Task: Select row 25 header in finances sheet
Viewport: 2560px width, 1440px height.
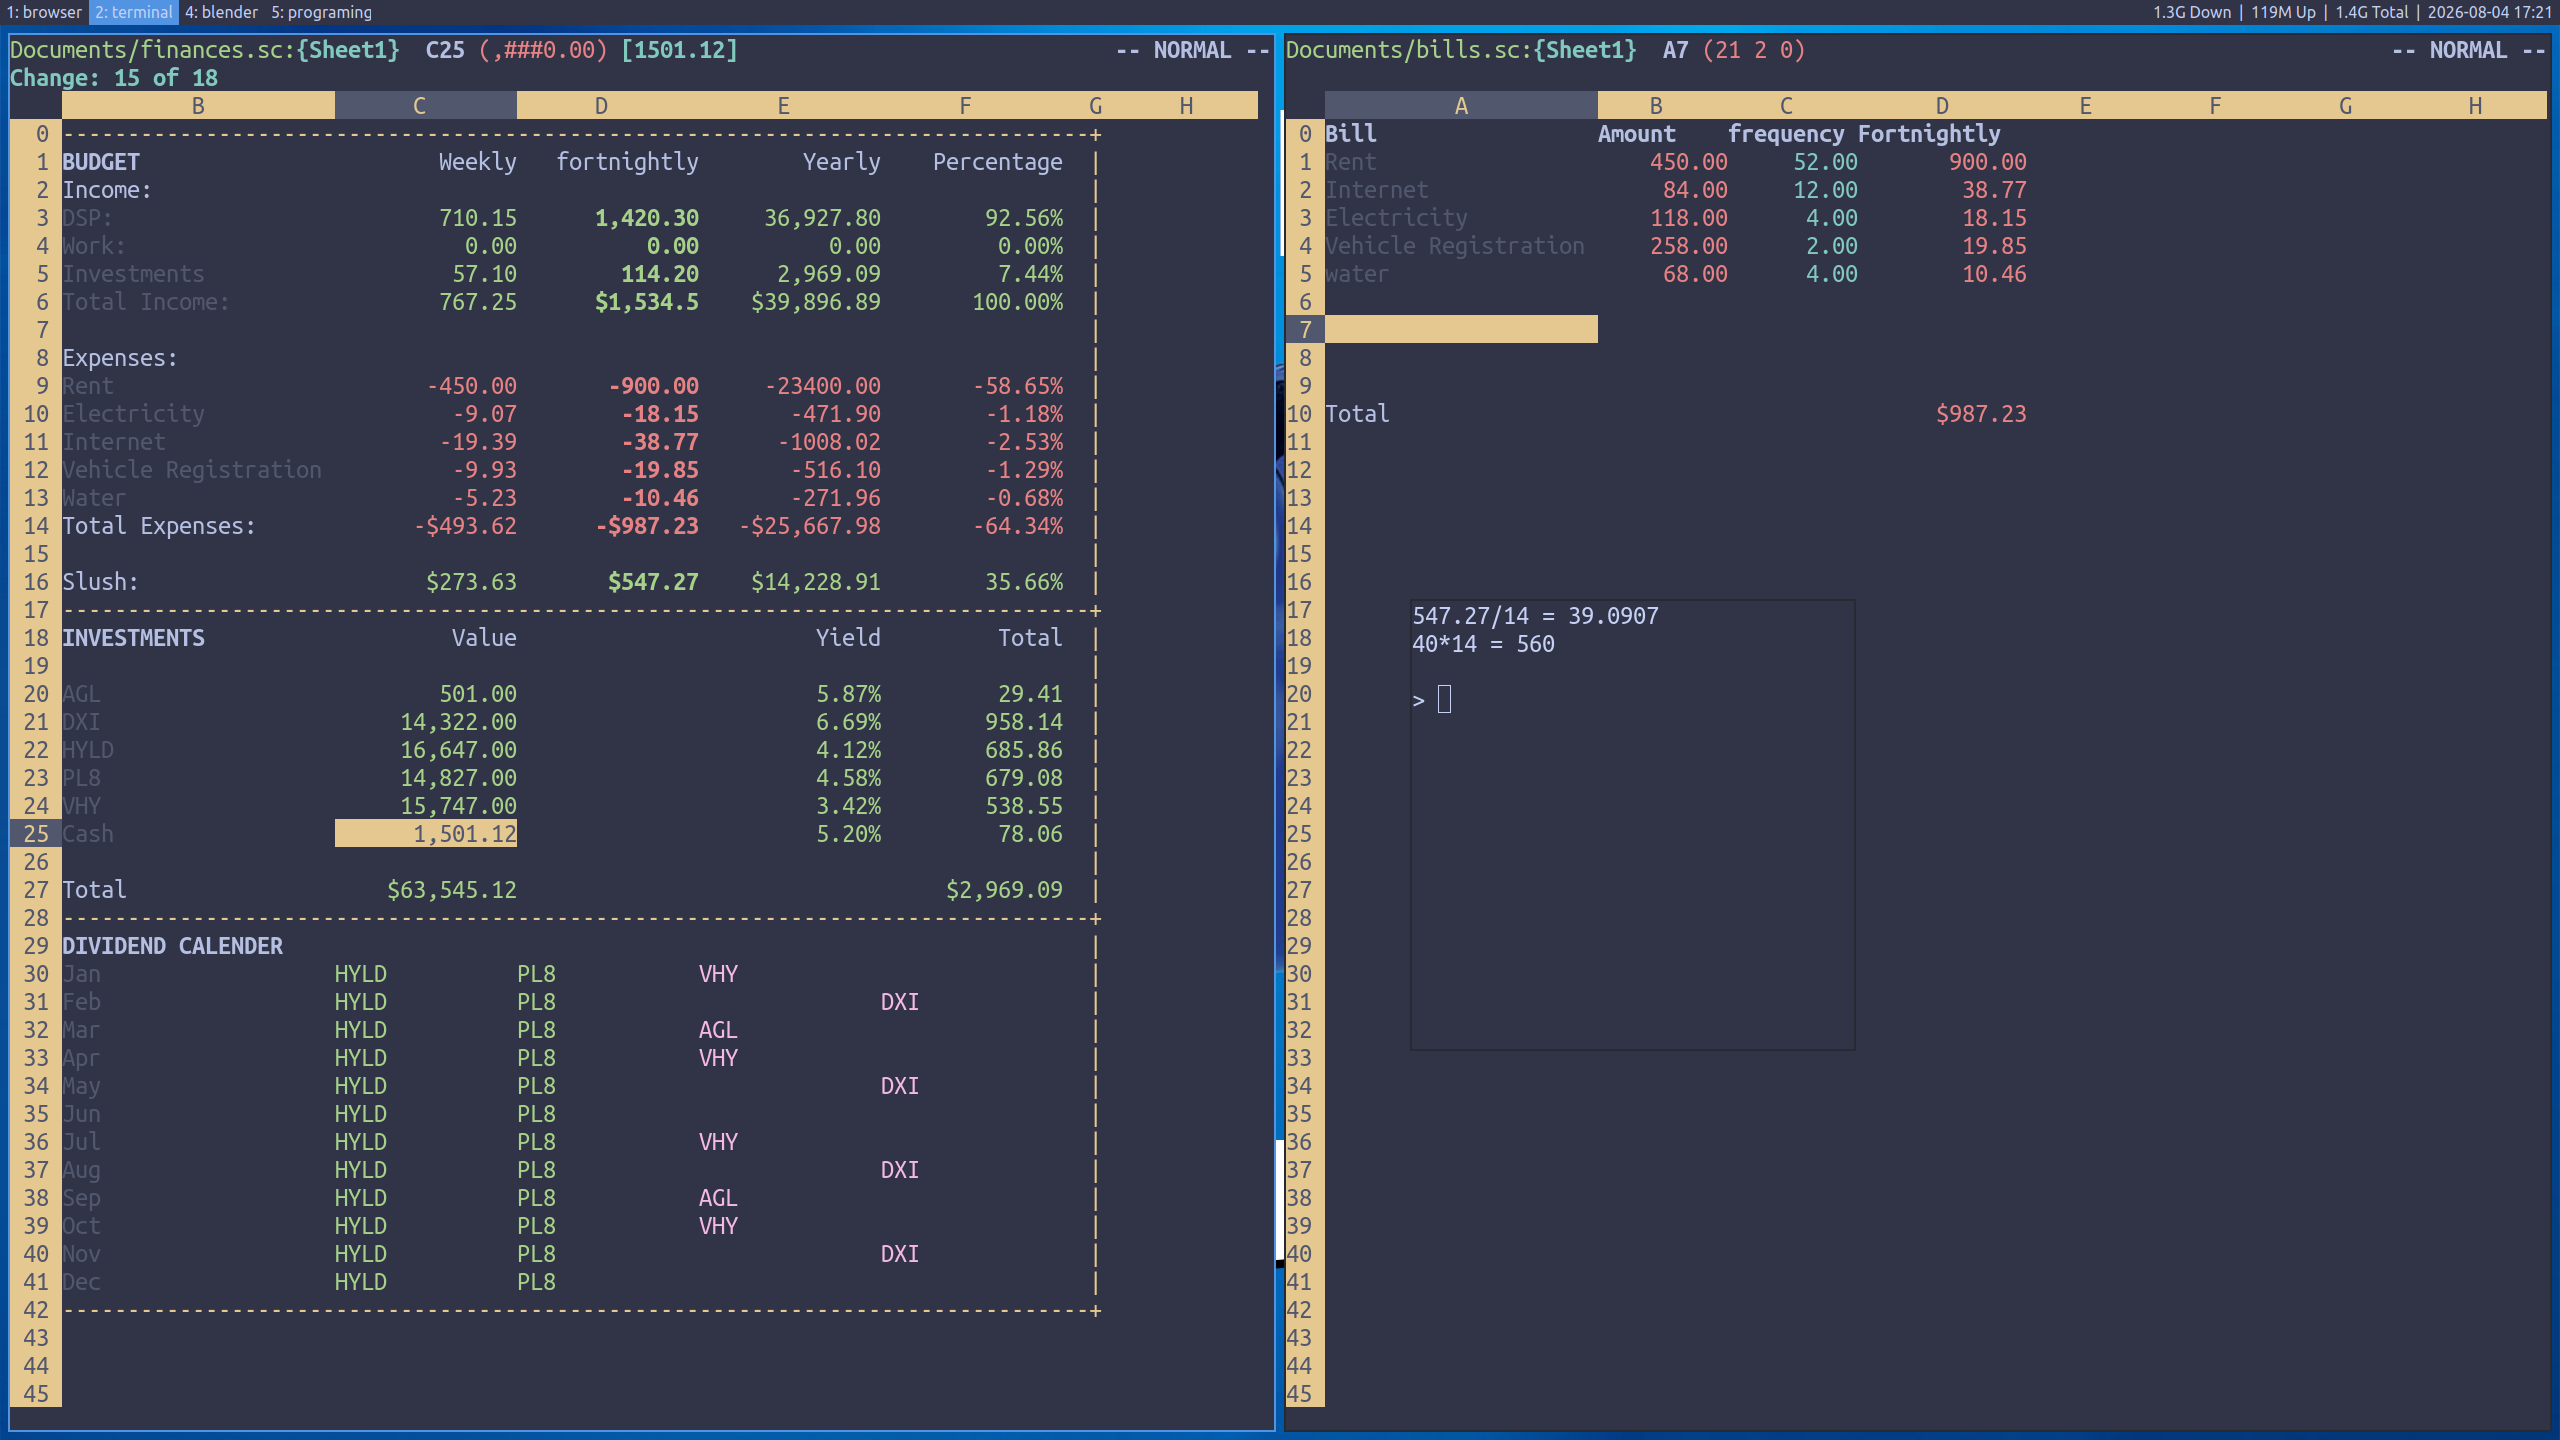Action: point(36,833)
